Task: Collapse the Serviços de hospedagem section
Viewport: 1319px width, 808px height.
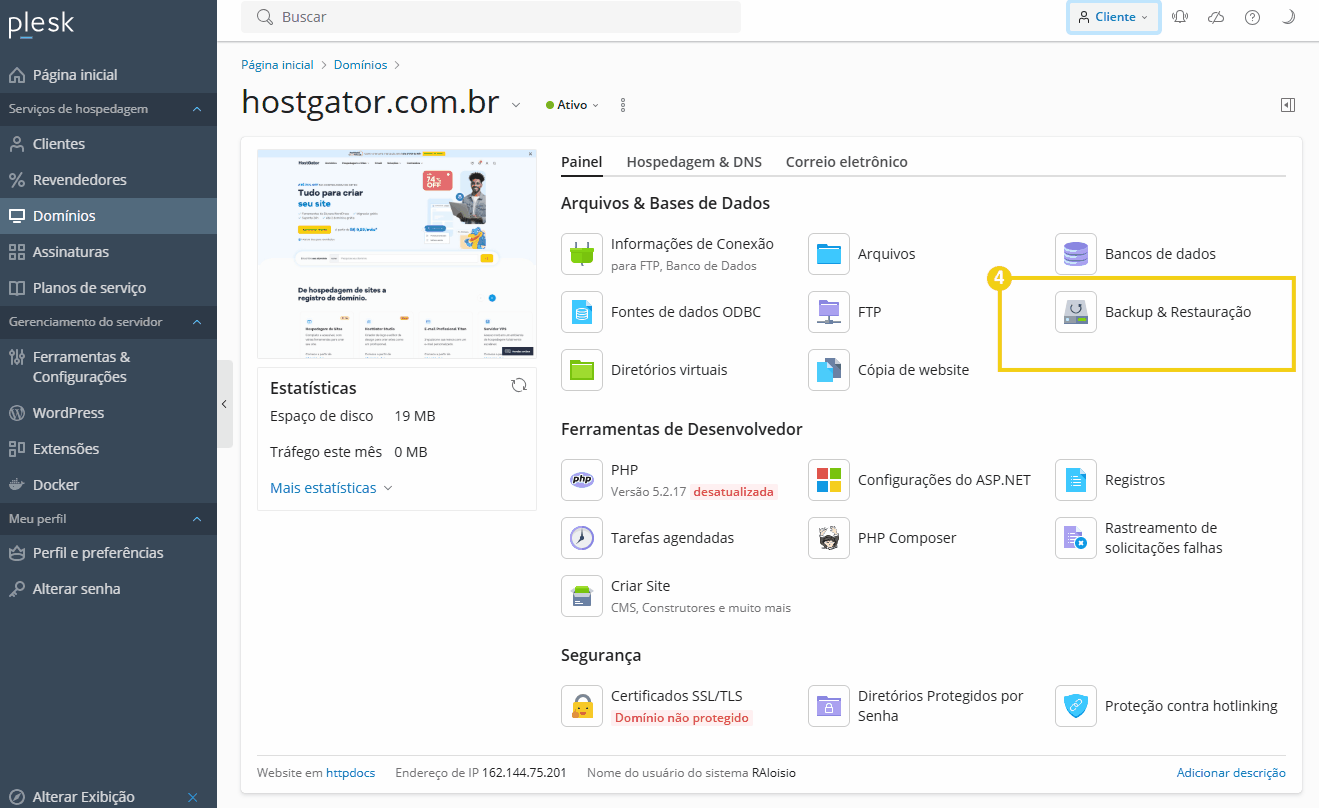Action: (197, 109)
